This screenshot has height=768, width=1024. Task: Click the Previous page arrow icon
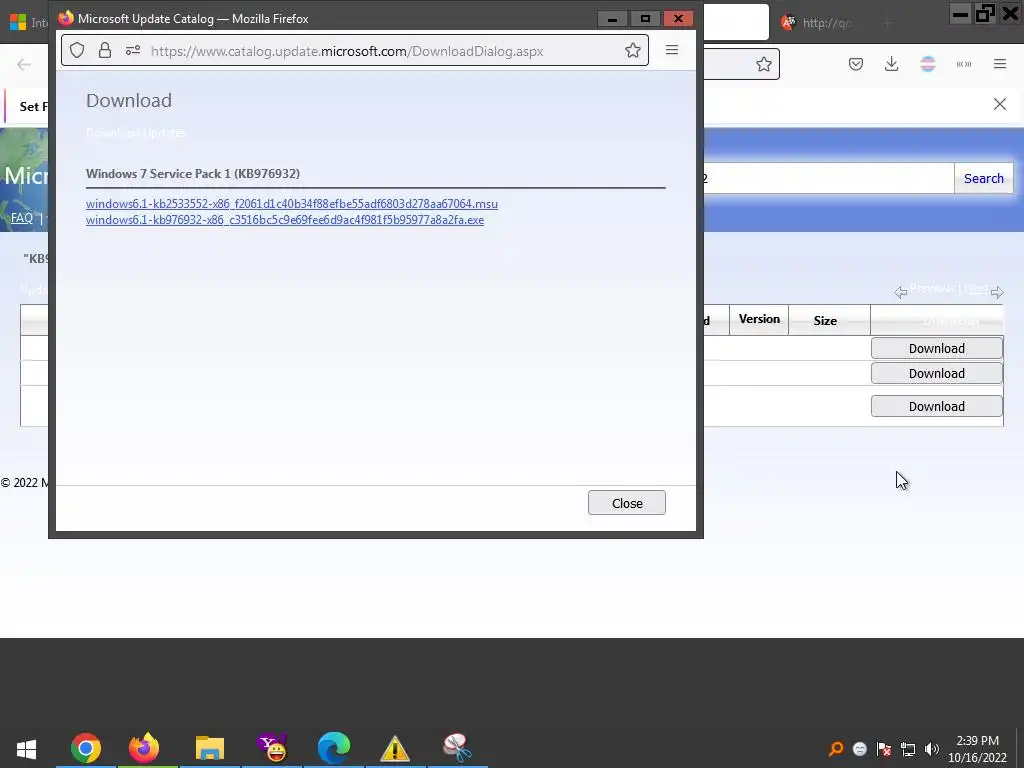click(x=901, y=292)
